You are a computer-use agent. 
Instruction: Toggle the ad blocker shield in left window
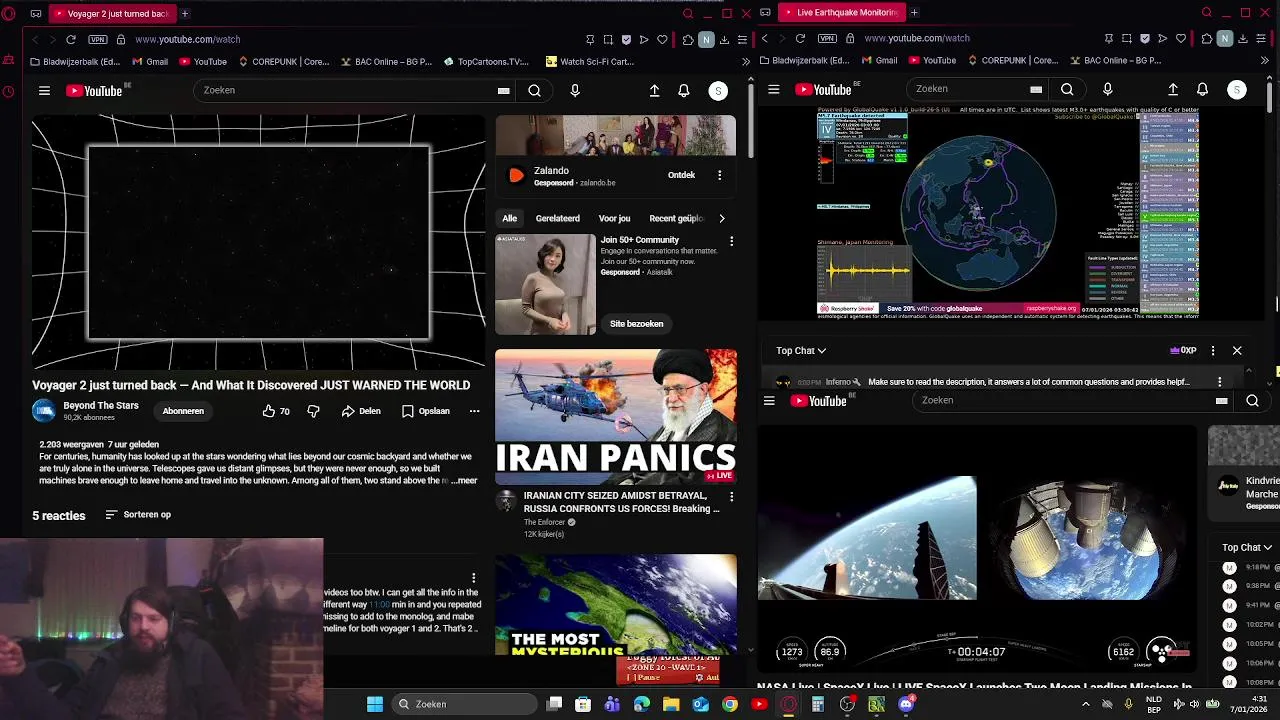[x=626, y=39]
